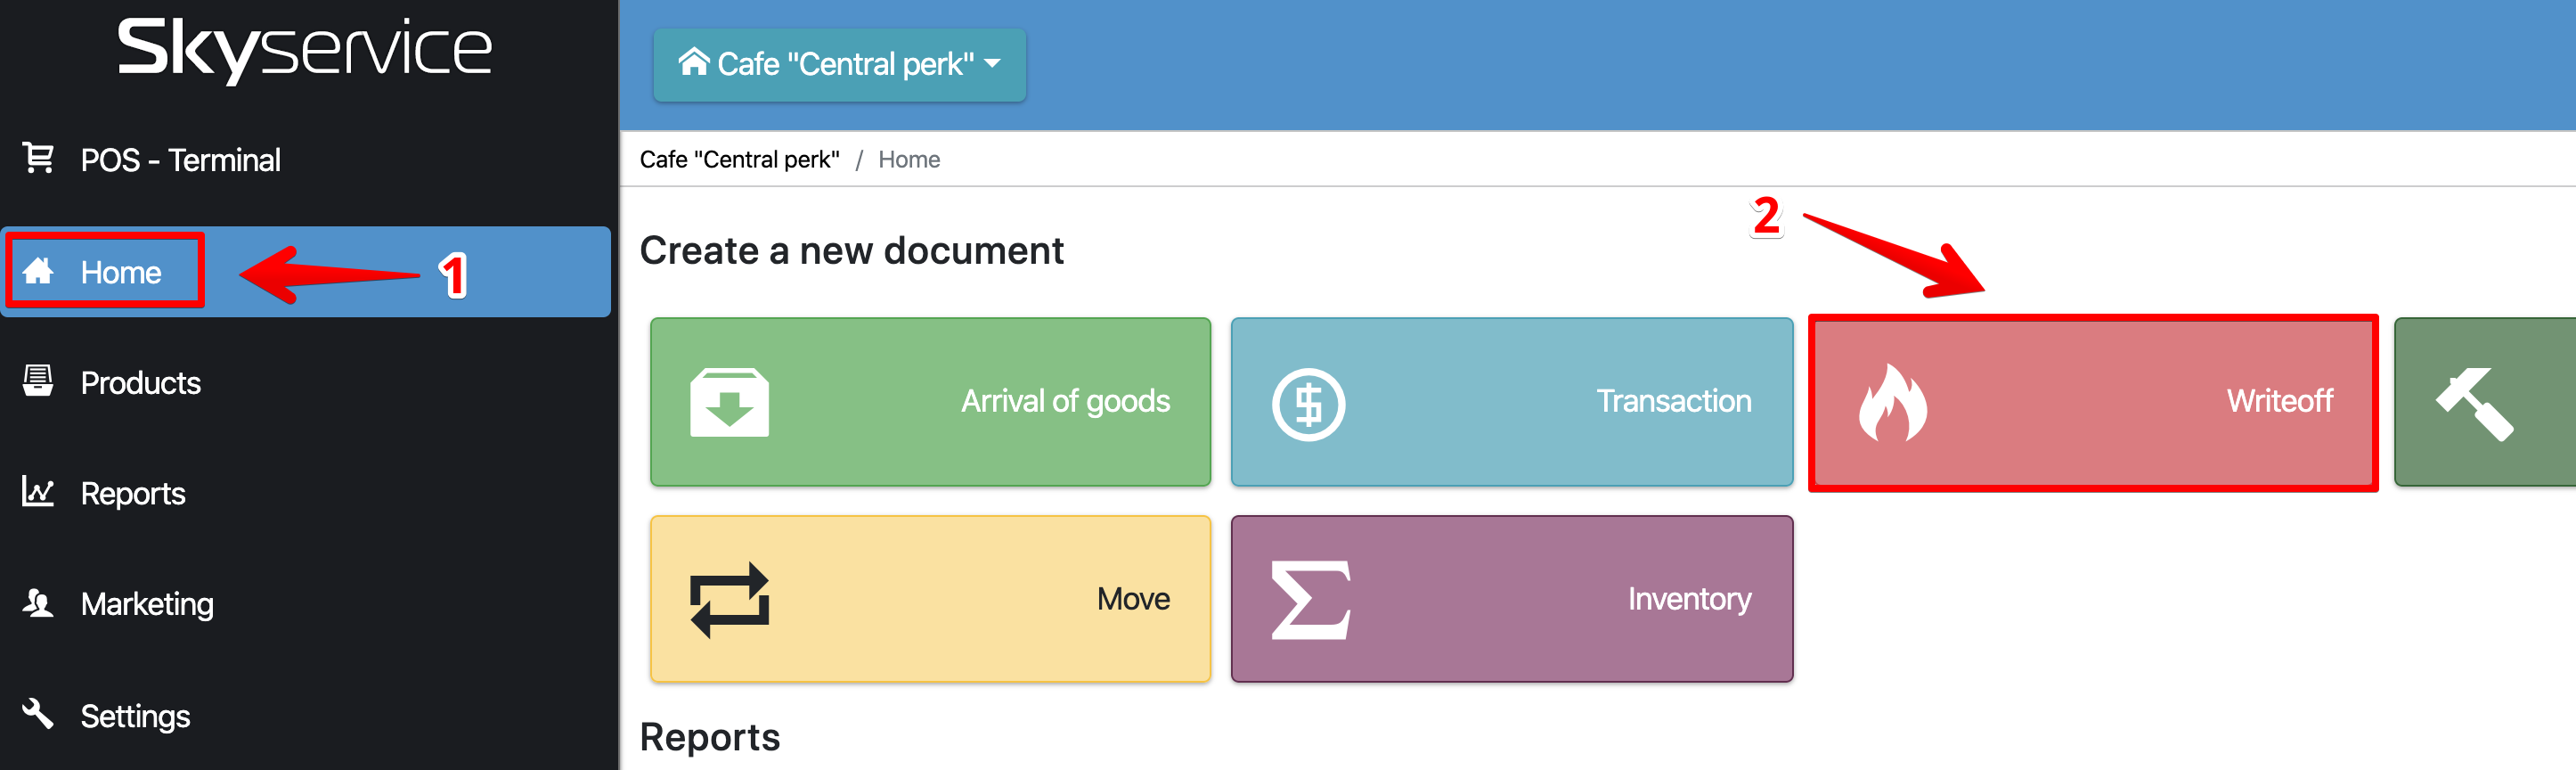
Task: Click the Settings wrench icon in sidebar
Action: click(x=38, y=714)
